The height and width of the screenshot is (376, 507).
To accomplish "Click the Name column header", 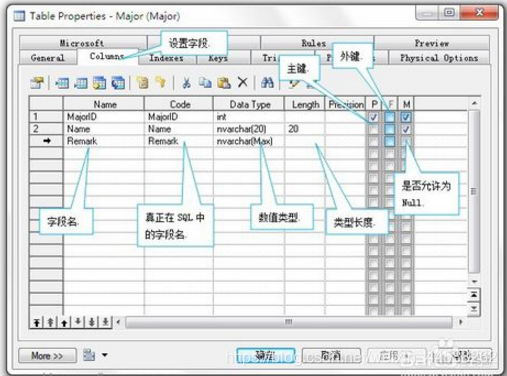I will click(x=104, y=105).
